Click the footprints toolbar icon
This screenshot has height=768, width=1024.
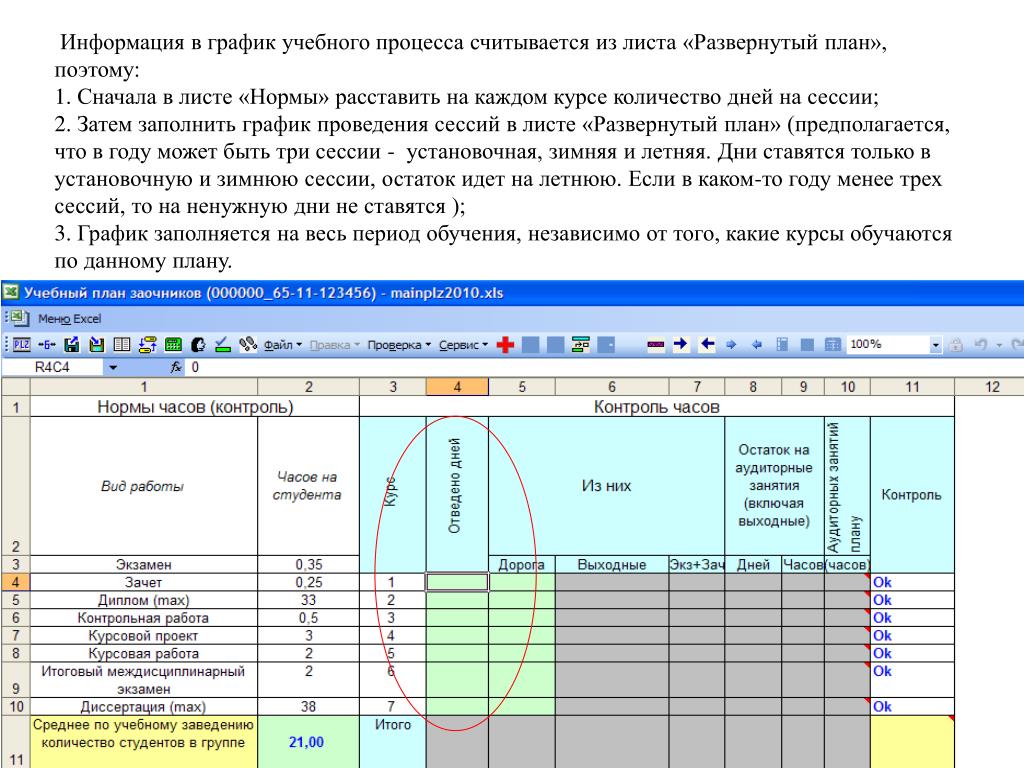pyautogui.click(x=248, y=344)
